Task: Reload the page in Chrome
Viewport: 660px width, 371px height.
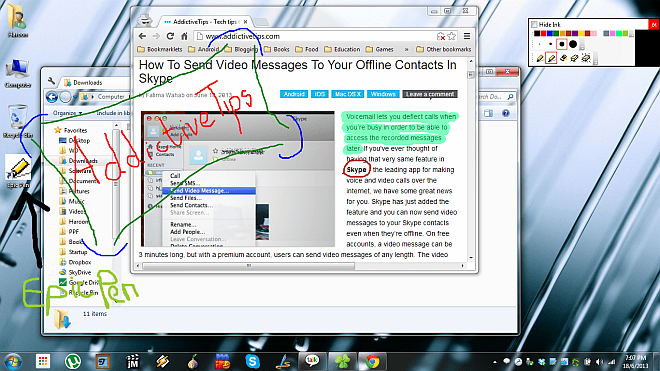Action: pyautogui.click(x=170, y=36)
